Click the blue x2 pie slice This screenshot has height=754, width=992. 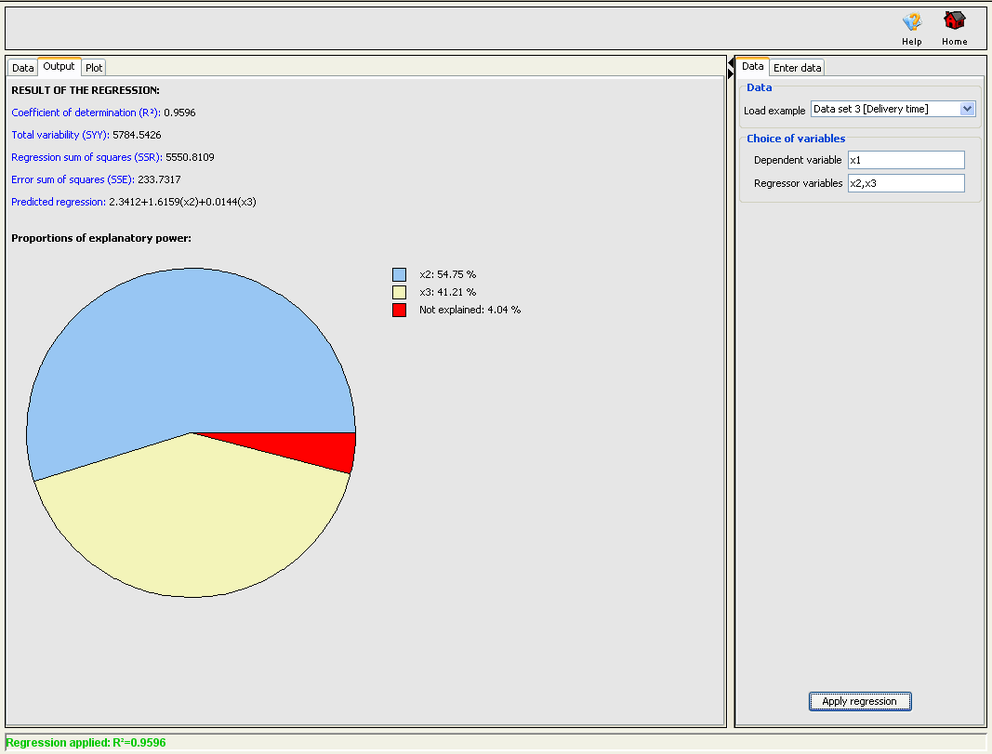pyautogui.click(x=180, y=350)
